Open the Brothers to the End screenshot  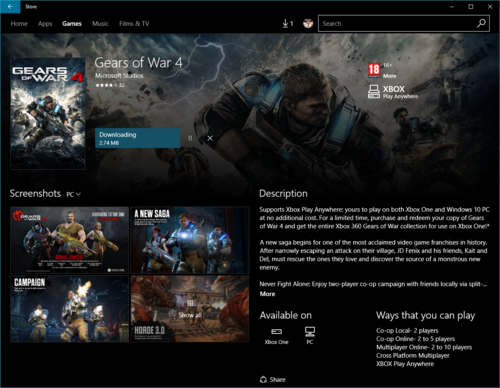pos(69,240)
